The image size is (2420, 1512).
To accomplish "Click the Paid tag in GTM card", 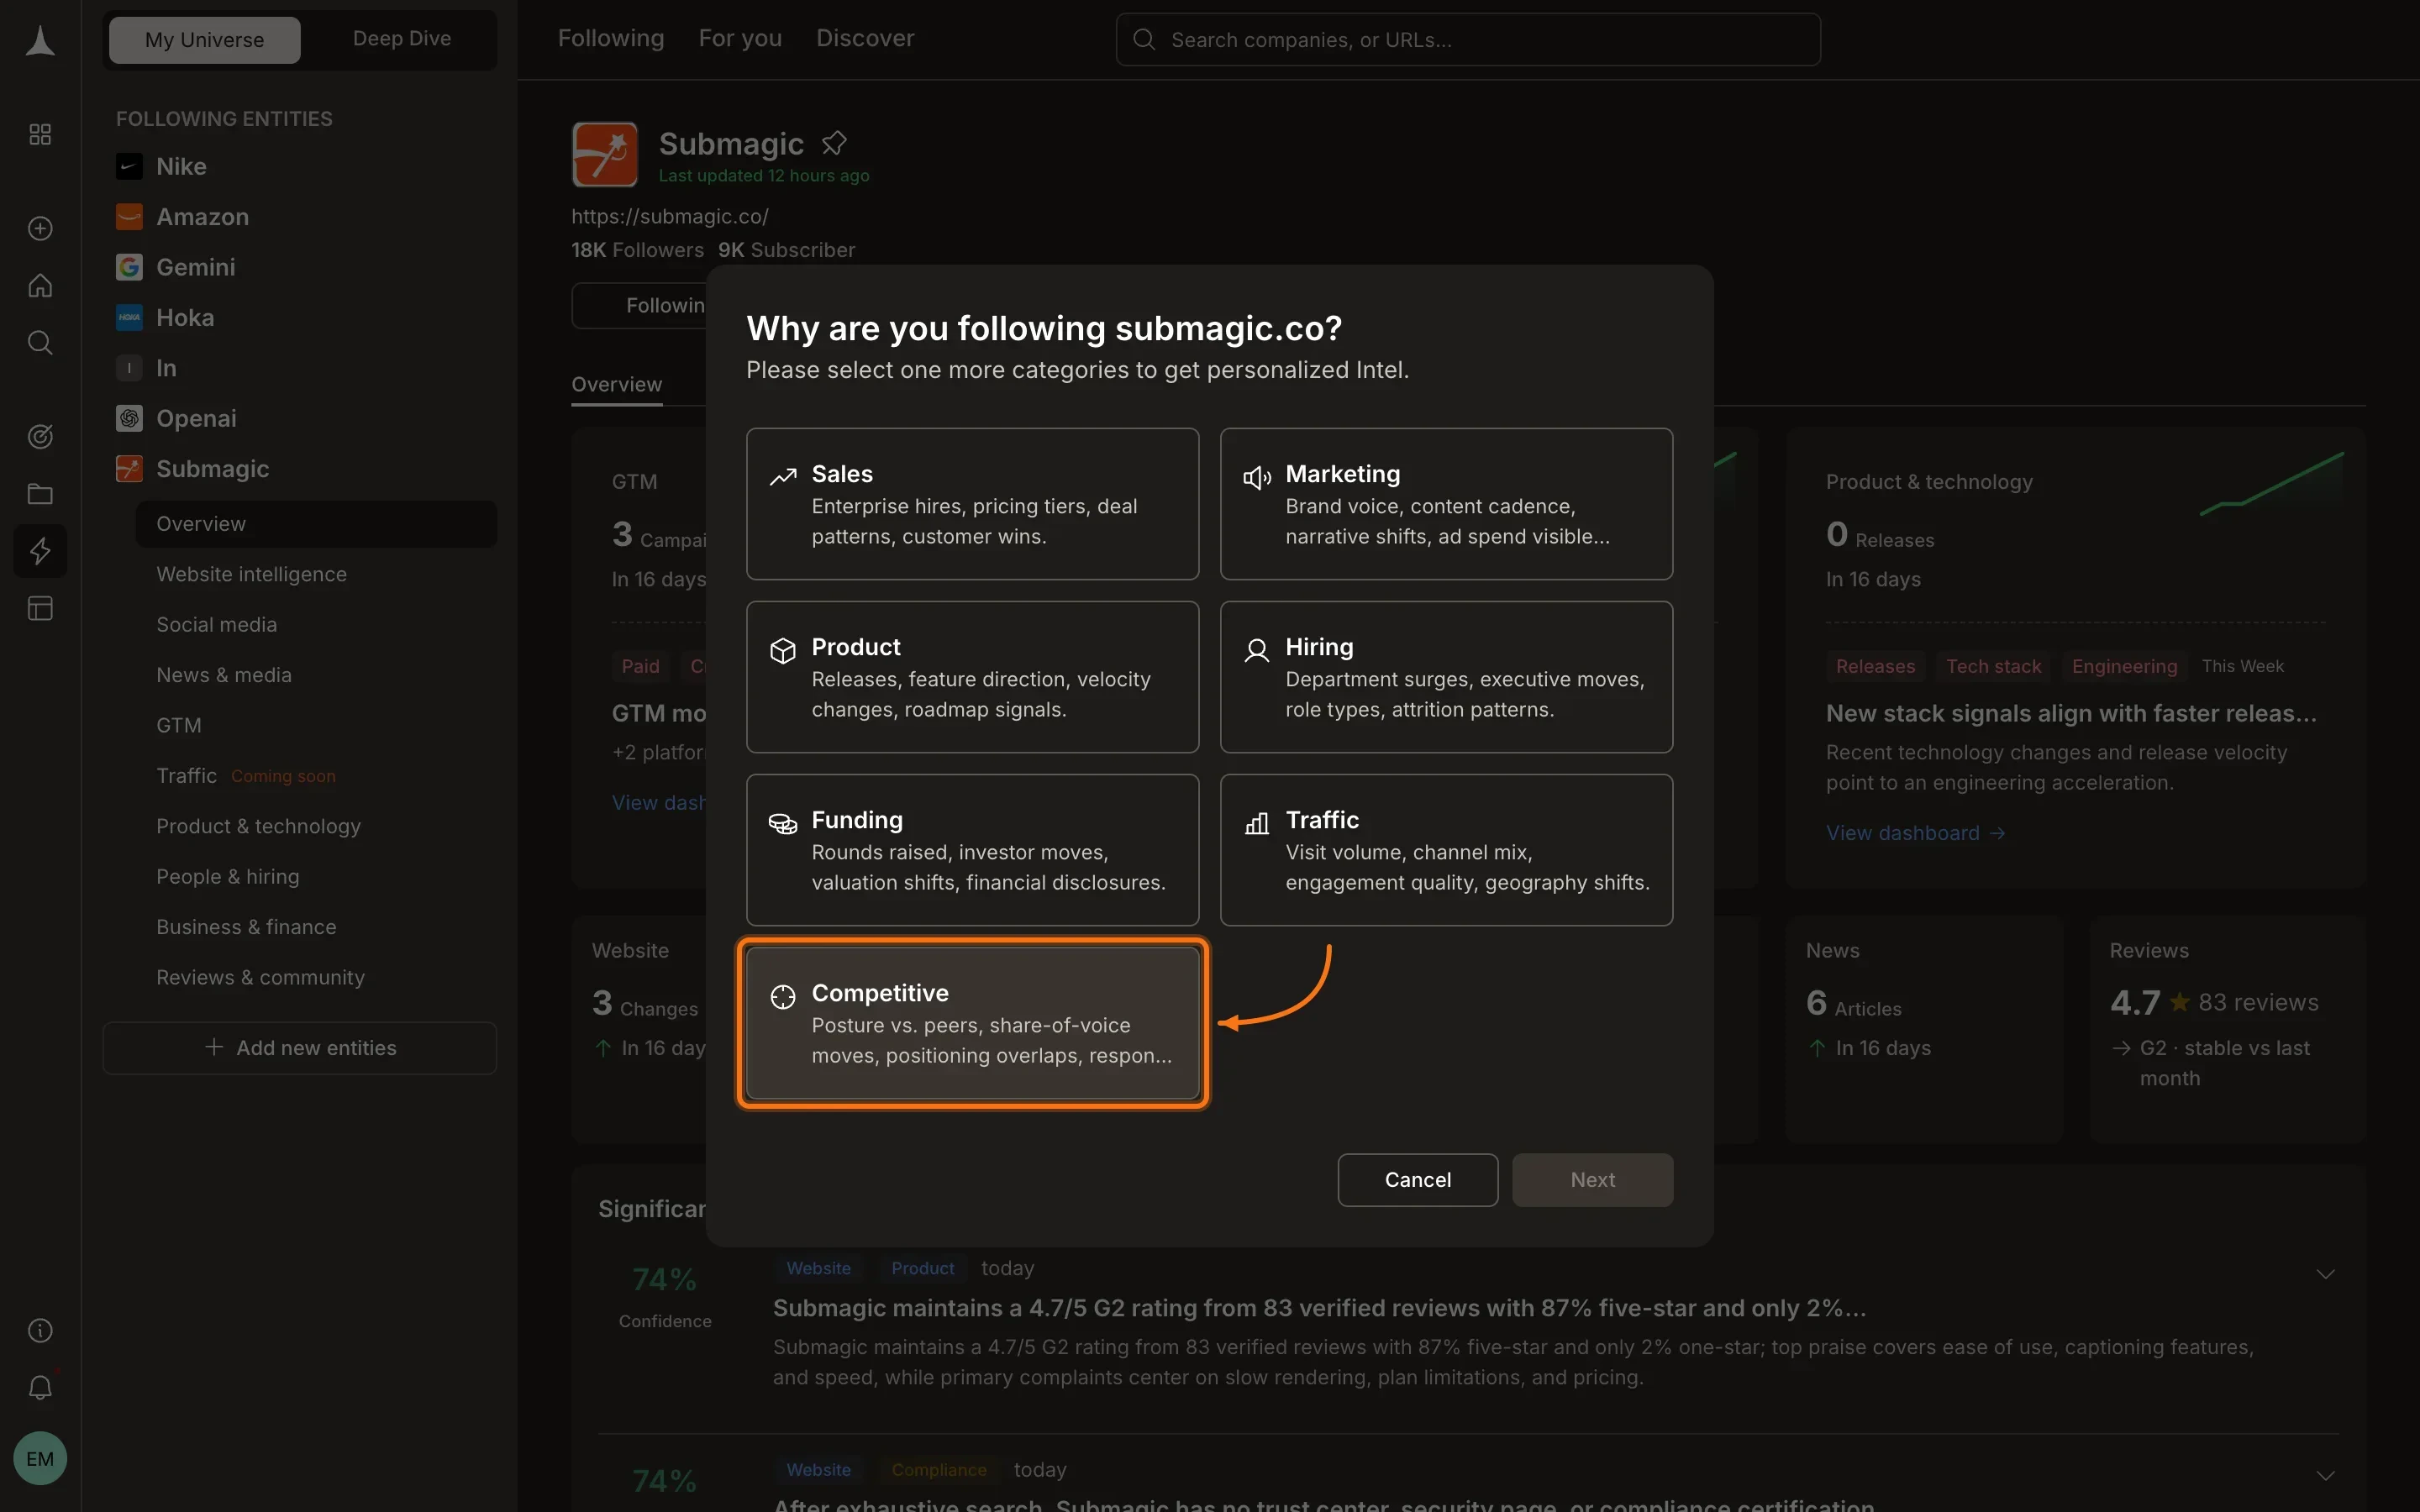I will [640, 667].
